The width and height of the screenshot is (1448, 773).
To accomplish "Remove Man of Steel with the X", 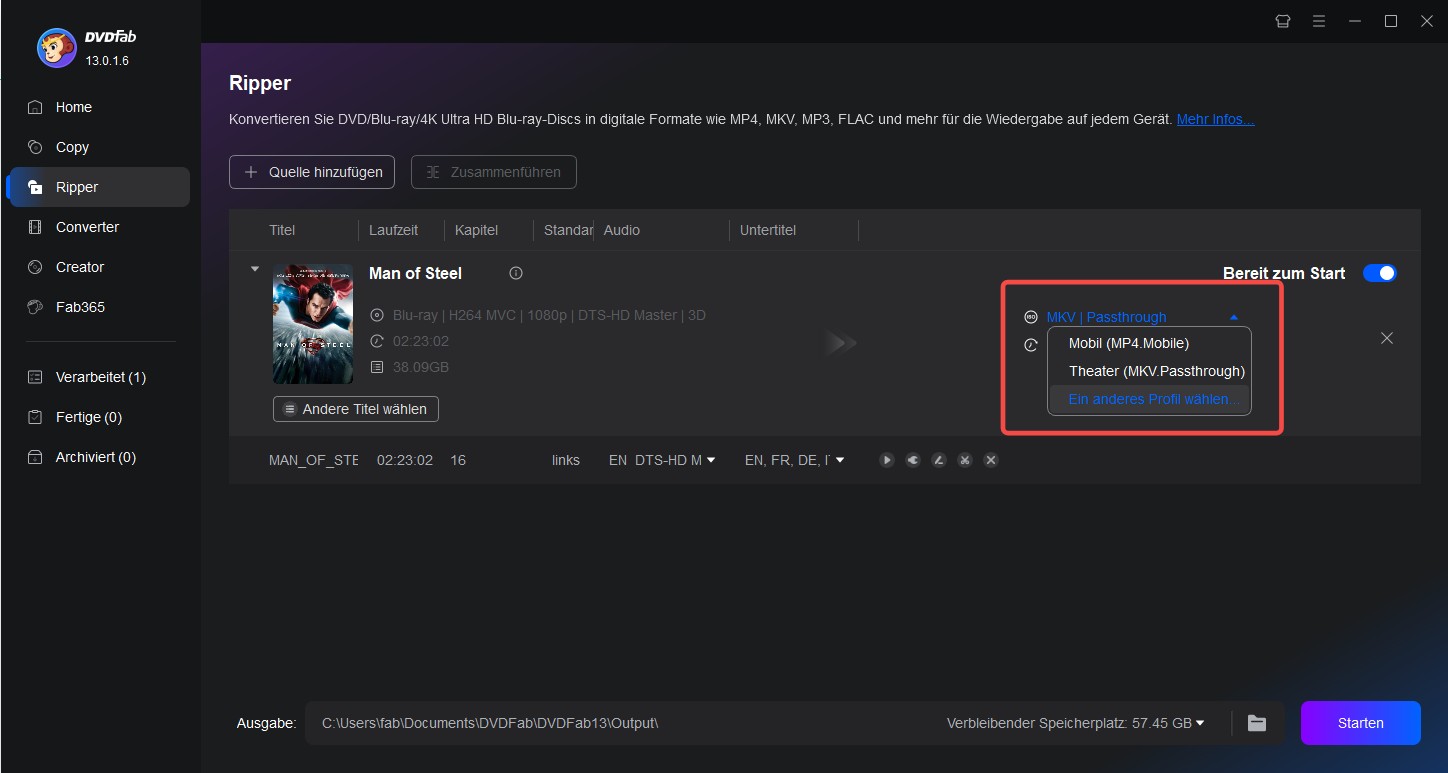I will click(x=1387, y=338).
